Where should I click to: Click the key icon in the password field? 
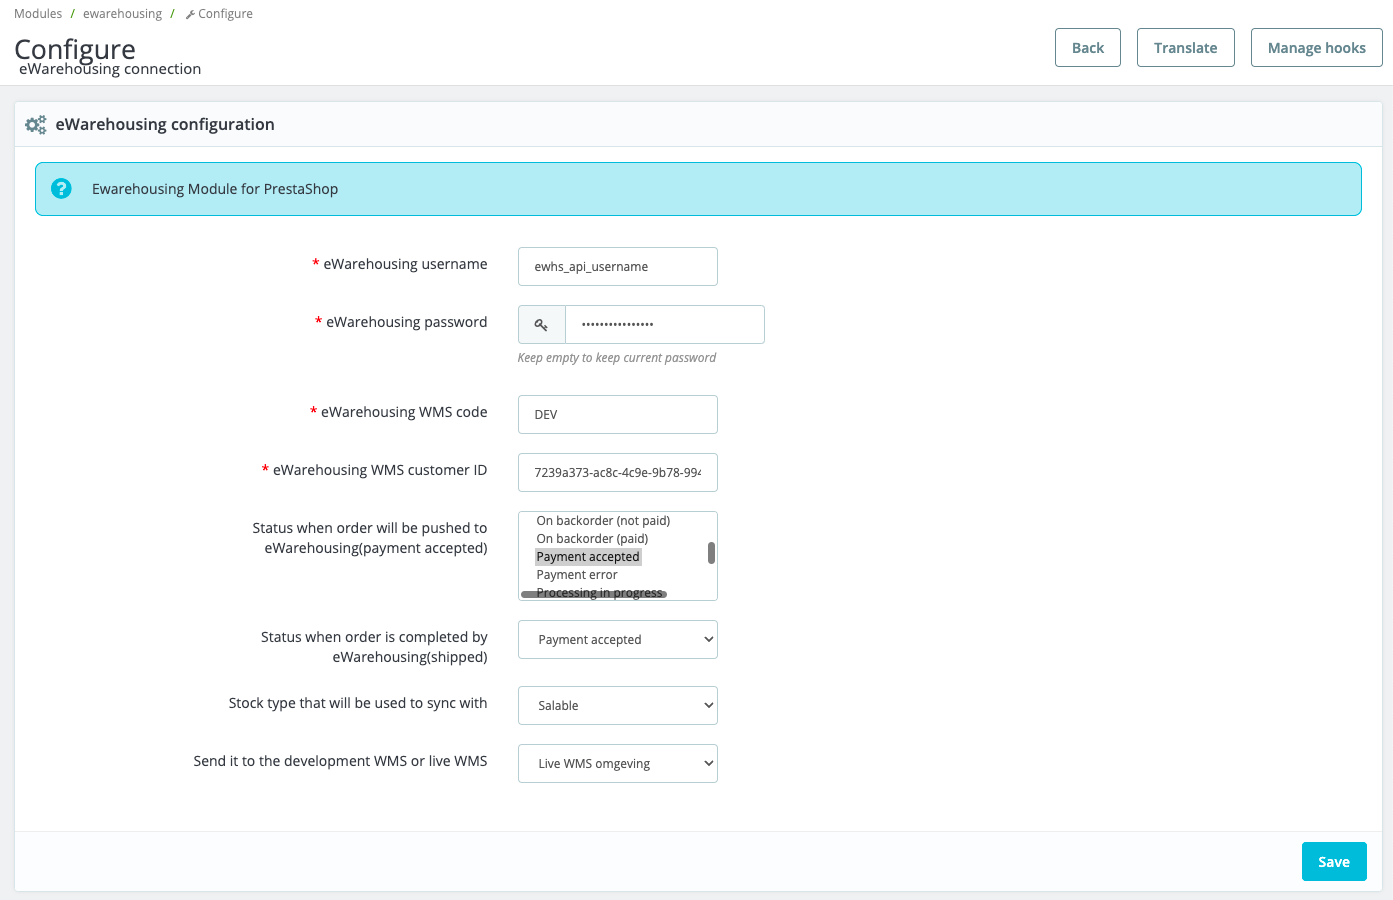coord(541,324)
